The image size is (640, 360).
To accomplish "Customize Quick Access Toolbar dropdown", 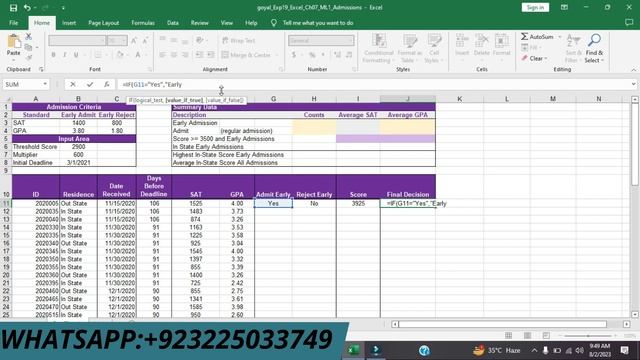I will tap(63, 8).
